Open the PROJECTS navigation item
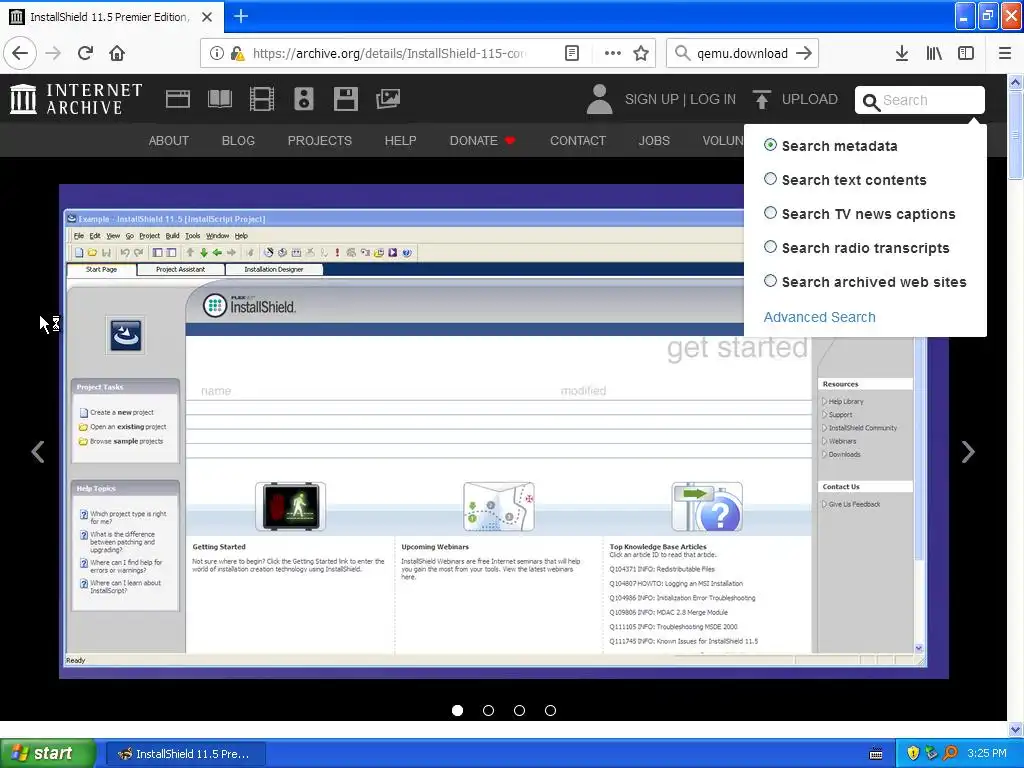Image resolution: width=1024 pixels, height=768 pixels. [x=319, y=140]
